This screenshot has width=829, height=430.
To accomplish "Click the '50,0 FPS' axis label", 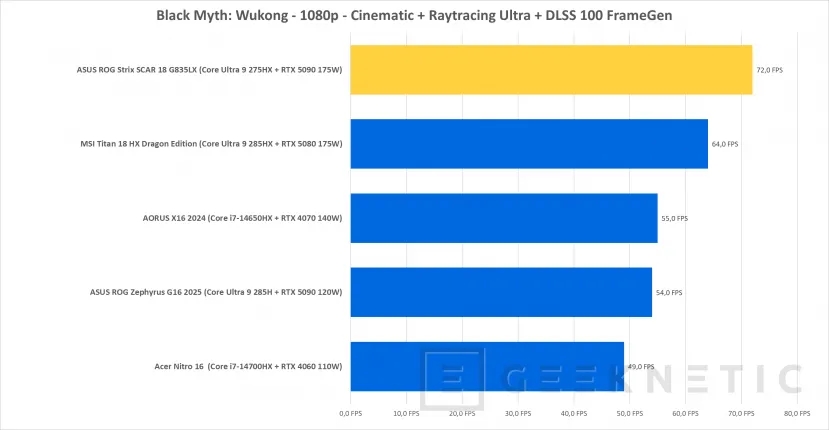I will (630, 414).
